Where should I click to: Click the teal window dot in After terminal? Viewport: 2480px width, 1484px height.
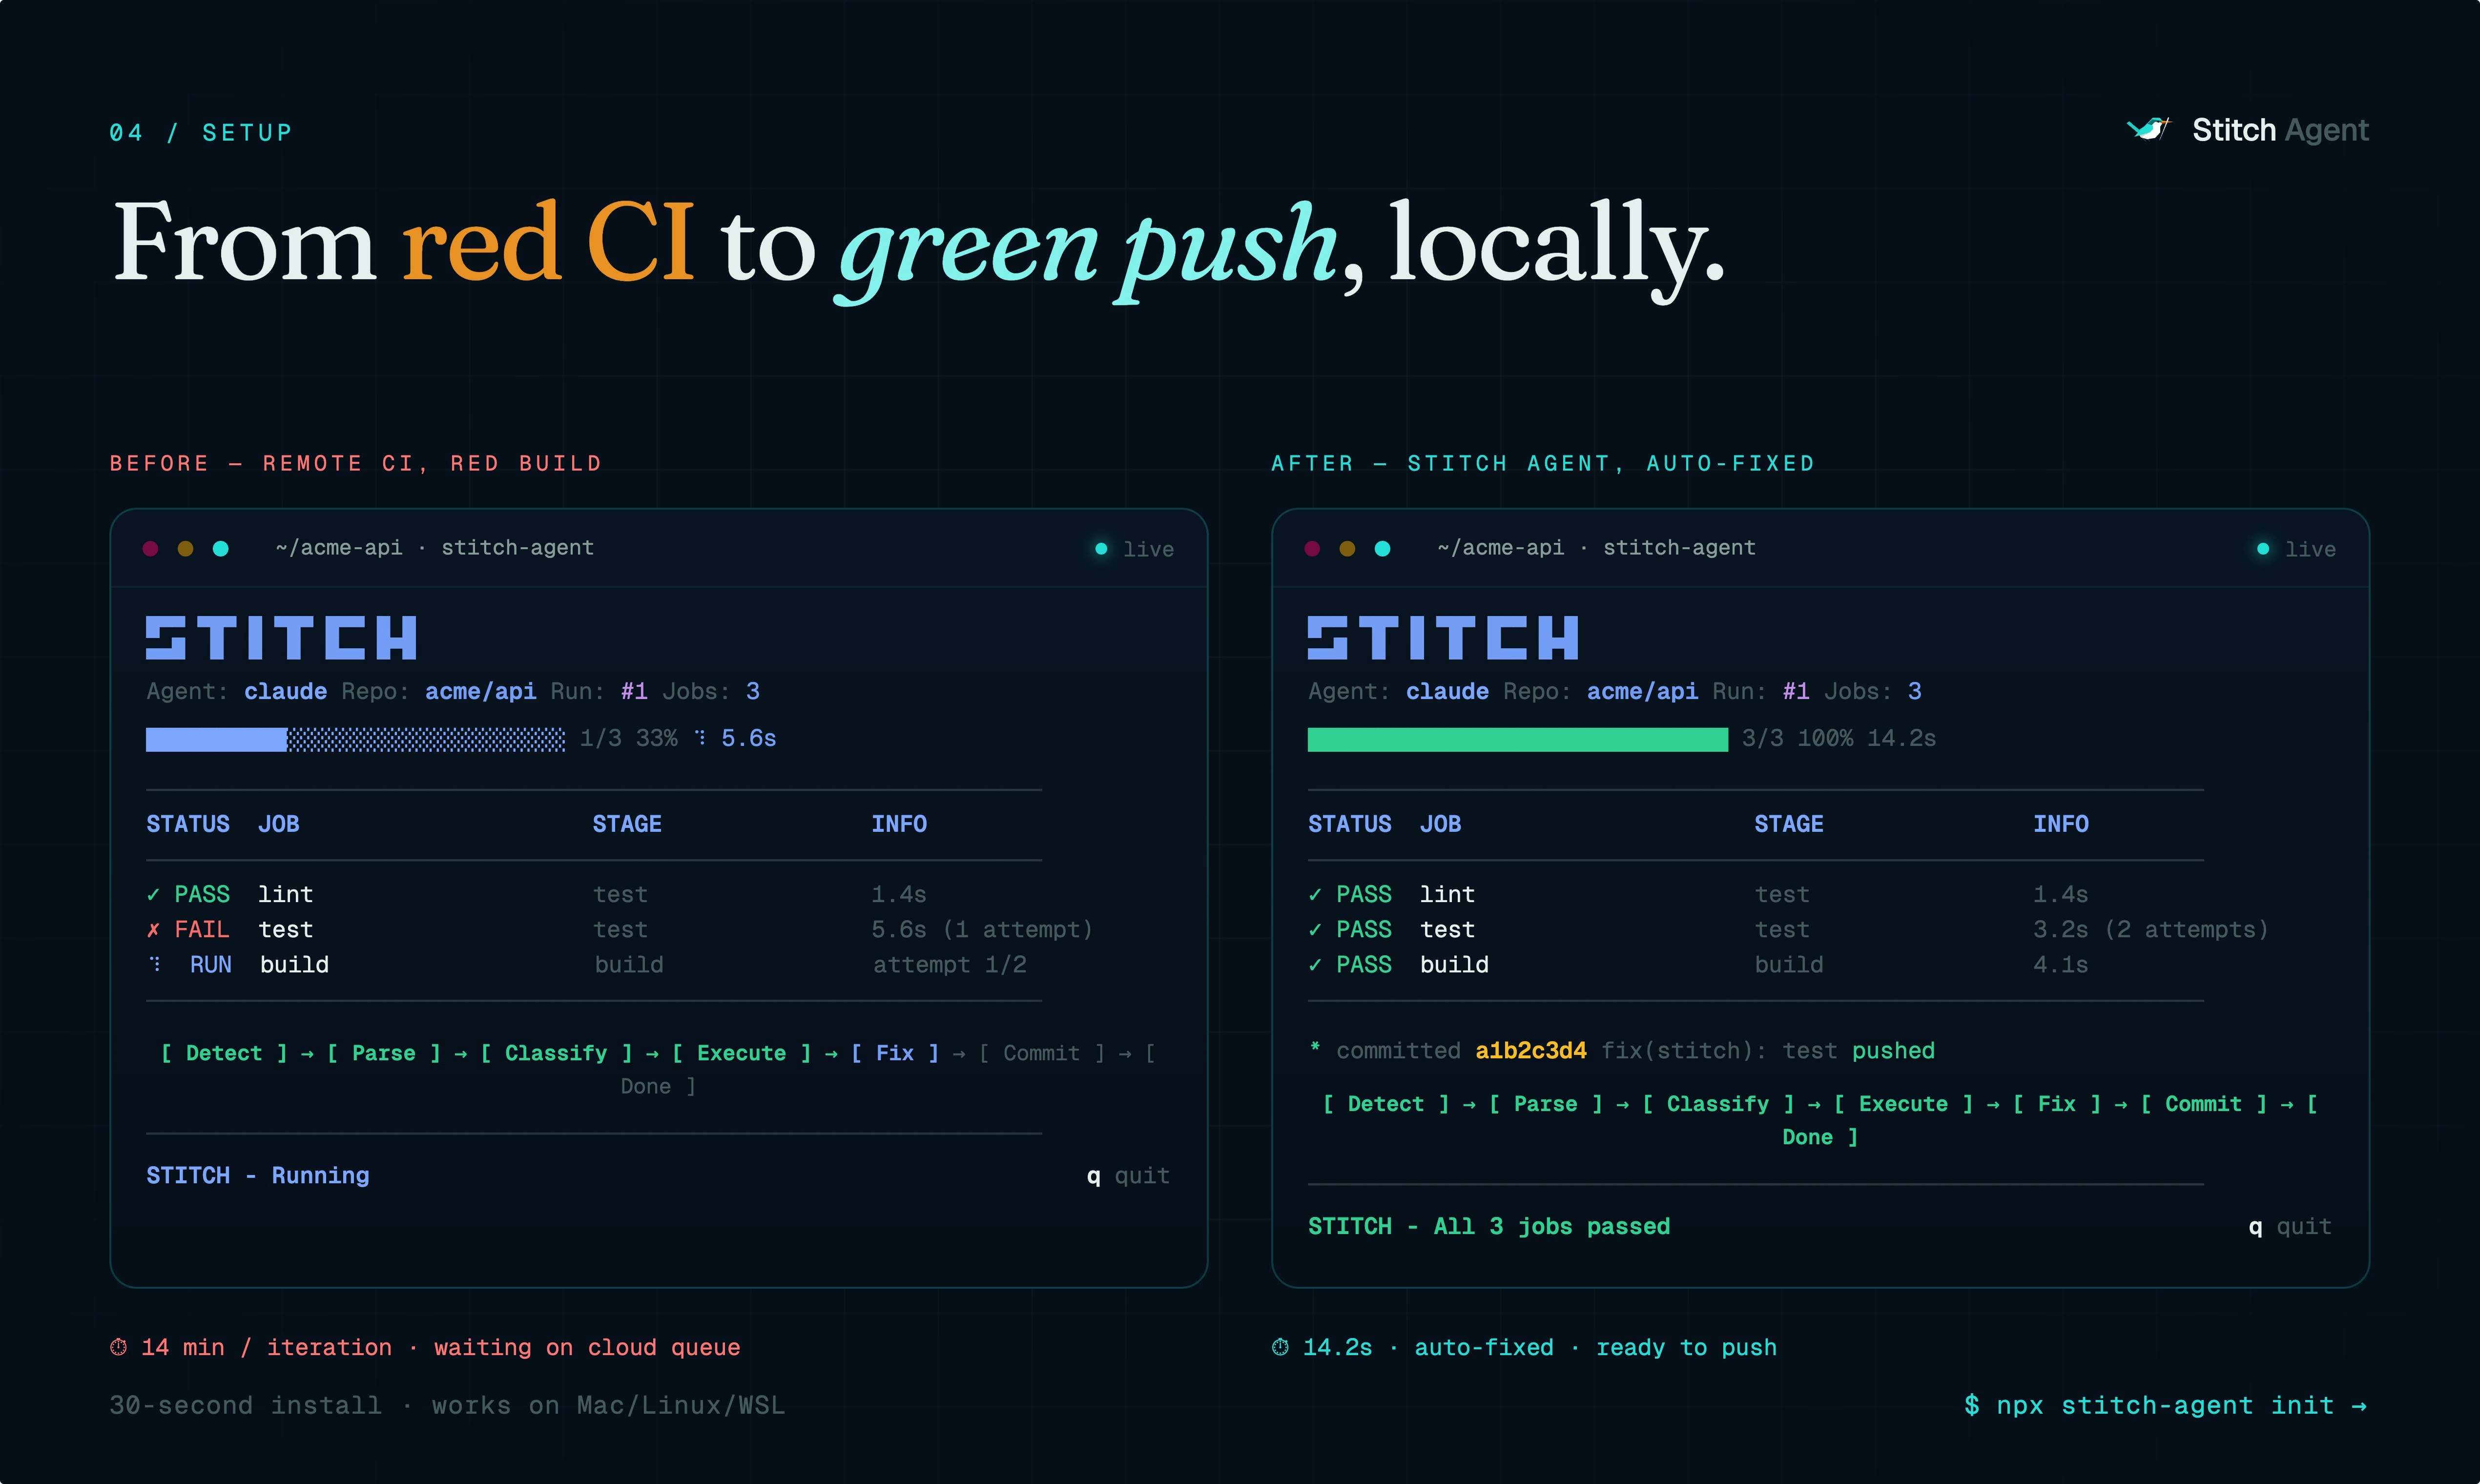point(1383,548)
